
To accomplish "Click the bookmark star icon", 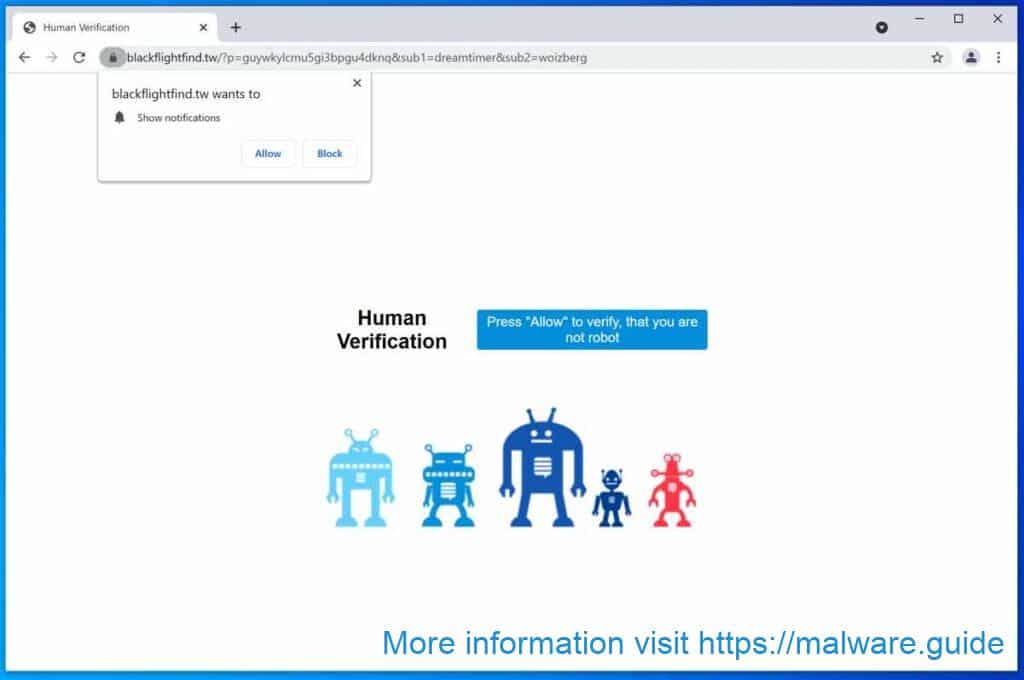I will click(x=937, y=58).
